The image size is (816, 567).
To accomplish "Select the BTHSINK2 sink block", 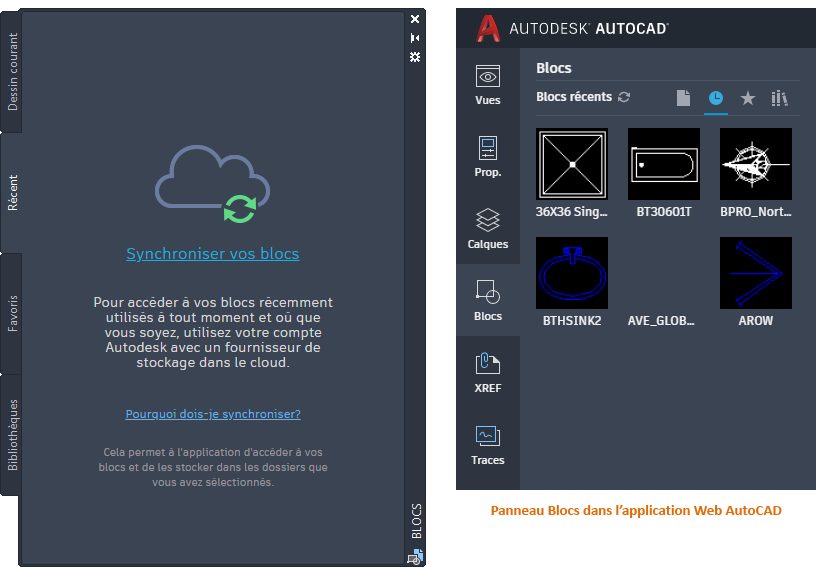I will (572, 273).
